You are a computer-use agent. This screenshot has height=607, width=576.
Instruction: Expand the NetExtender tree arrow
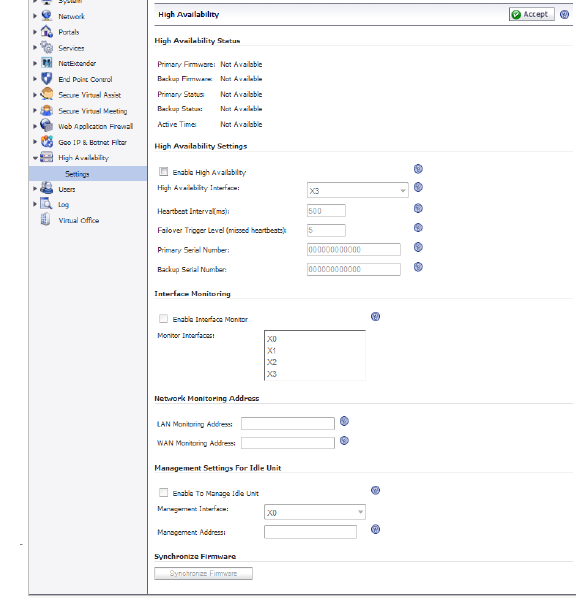coord(35,63)
